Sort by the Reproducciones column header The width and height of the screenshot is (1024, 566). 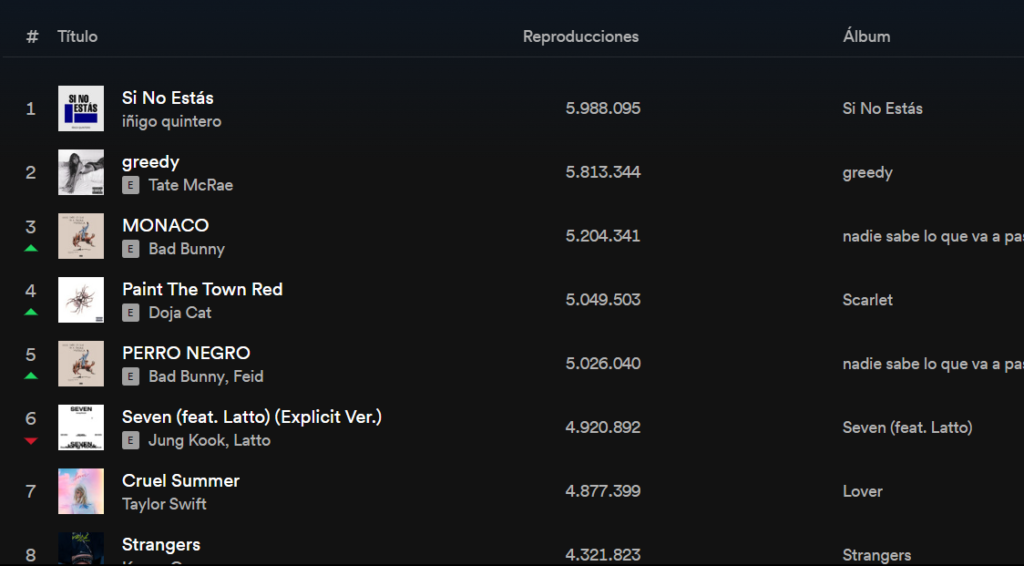[581, 37]
